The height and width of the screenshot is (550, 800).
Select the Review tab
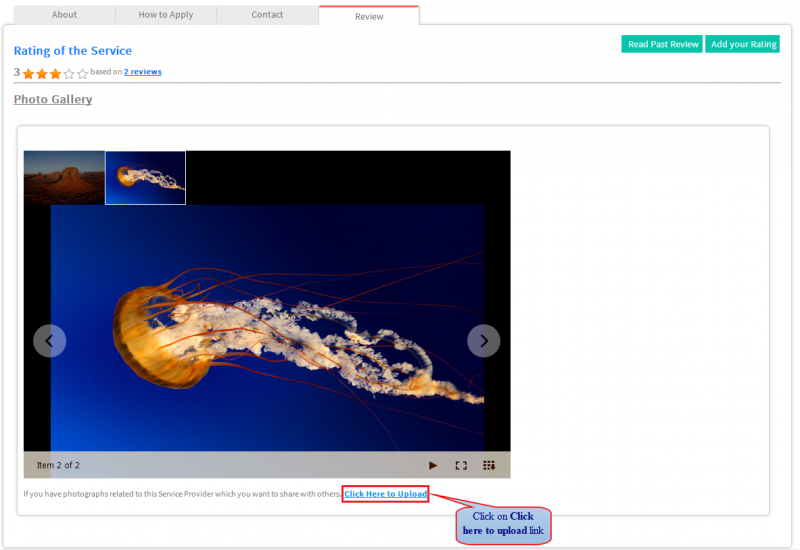point(369,16)
